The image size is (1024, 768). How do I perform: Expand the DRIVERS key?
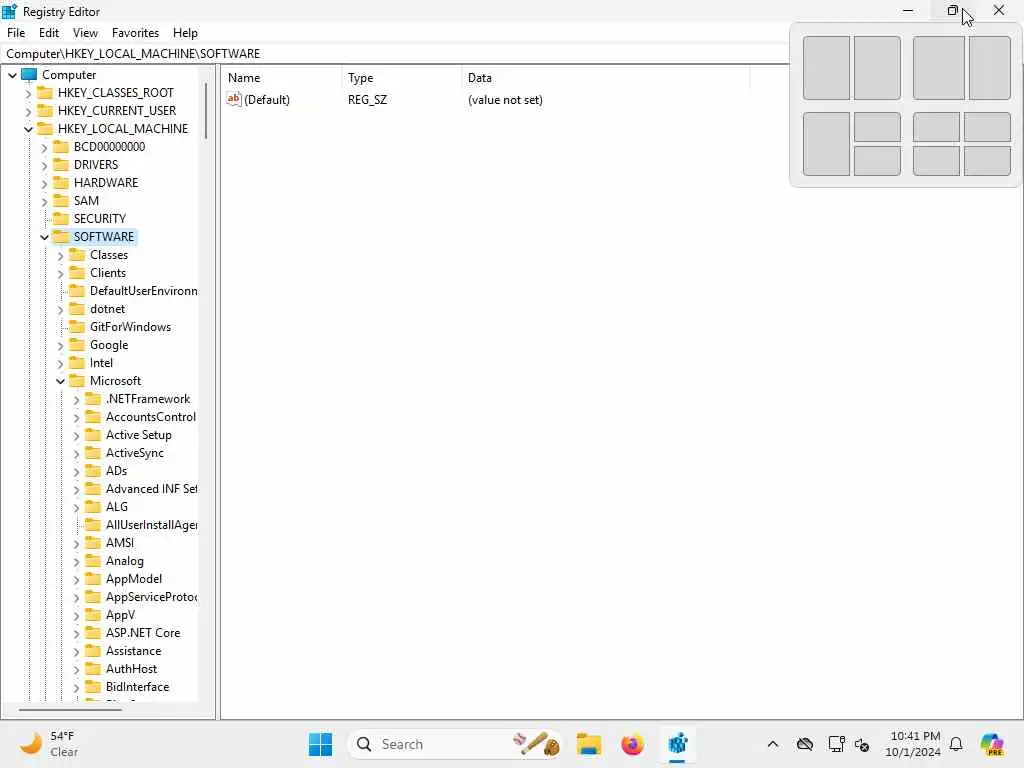coord(44,165)
